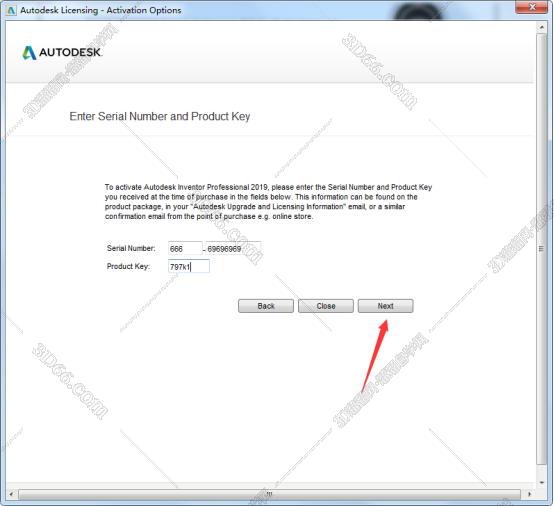Viewport: 554px width, 506px height.
Task: Click the Autodesk title bar icon
Action: tap(11, 10)
